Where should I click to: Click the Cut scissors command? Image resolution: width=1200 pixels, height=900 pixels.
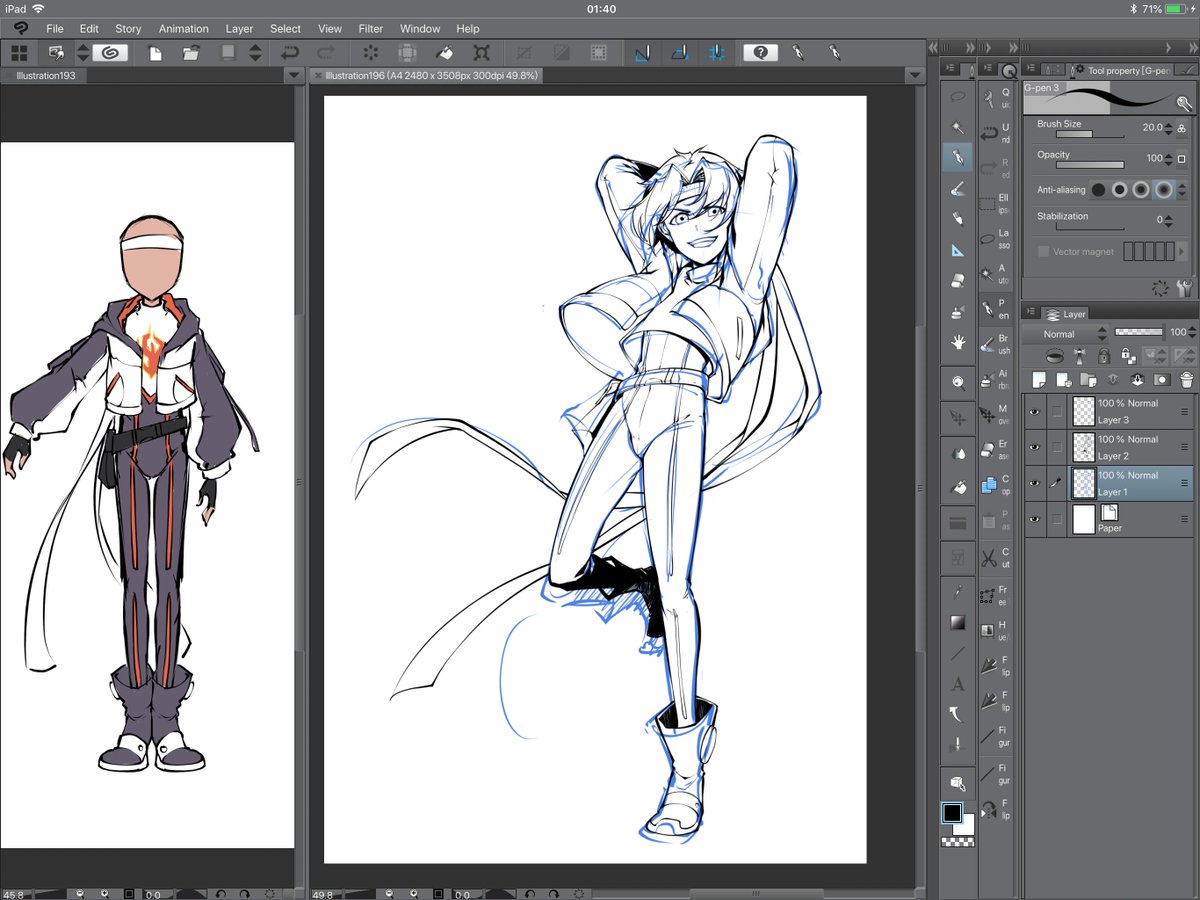(997, 557)
